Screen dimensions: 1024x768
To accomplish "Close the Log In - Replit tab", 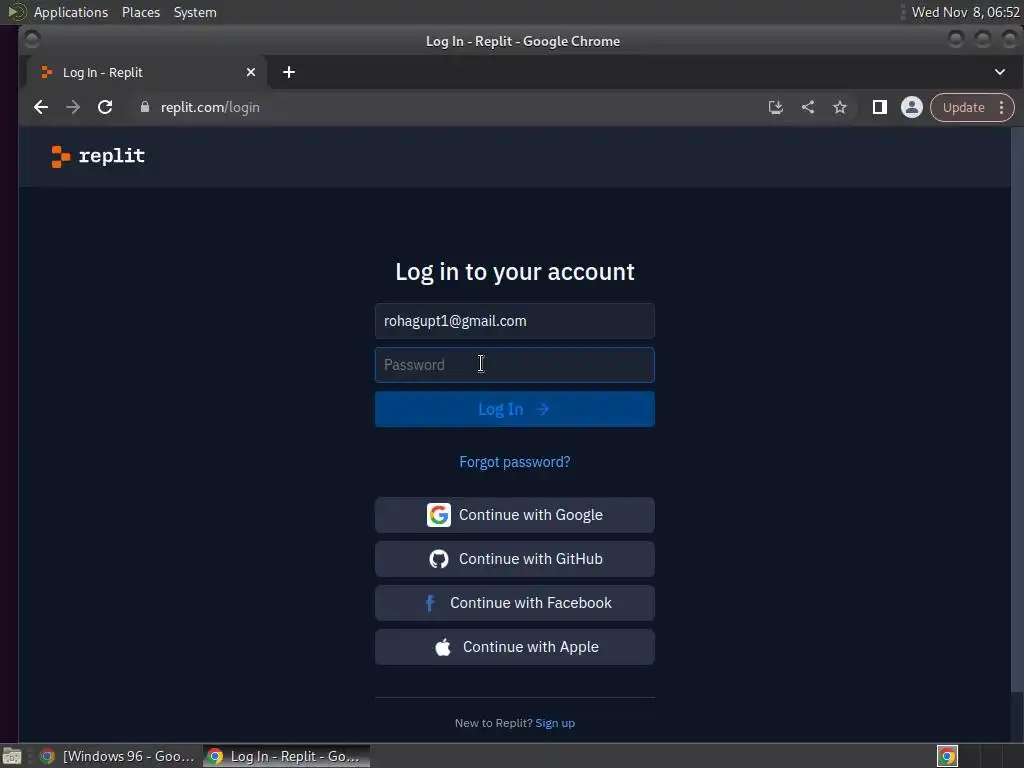I will pyautogui.click(x=251, y=72).
